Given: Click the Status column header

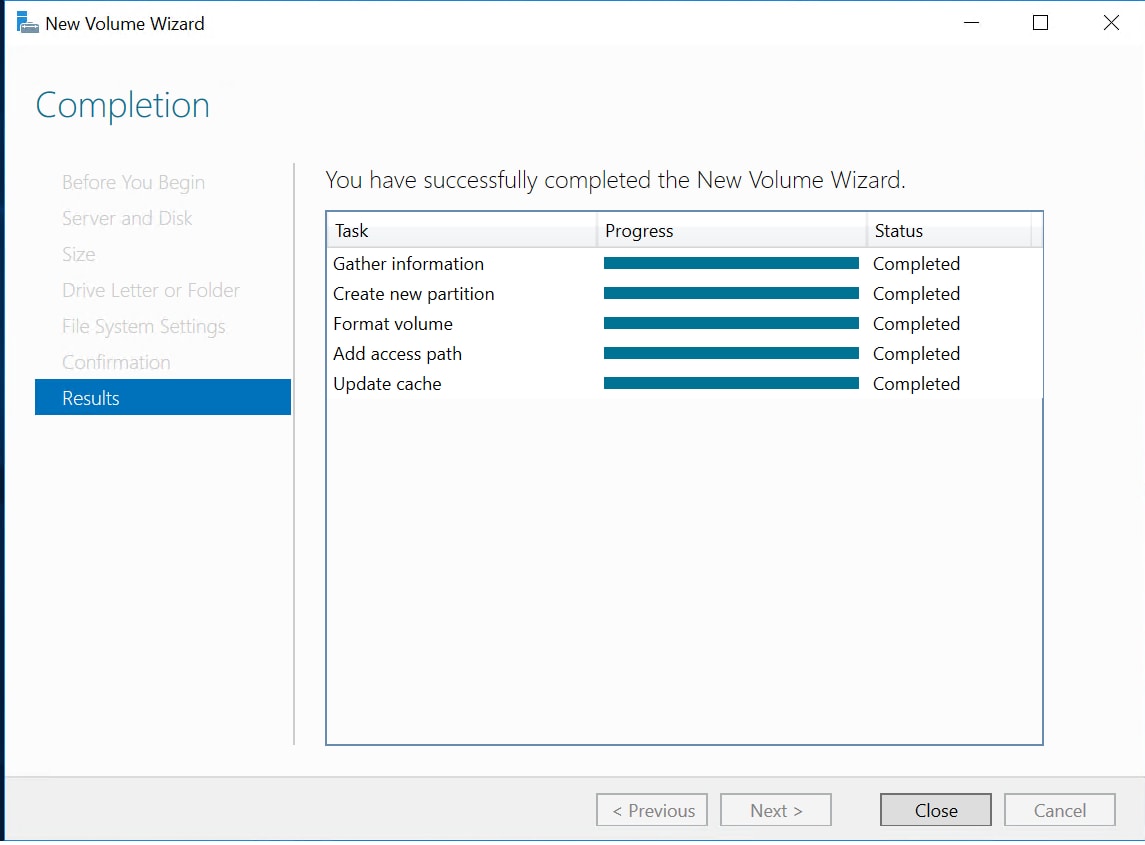Looking at the screenshot, I should click(x=948, y=231).
